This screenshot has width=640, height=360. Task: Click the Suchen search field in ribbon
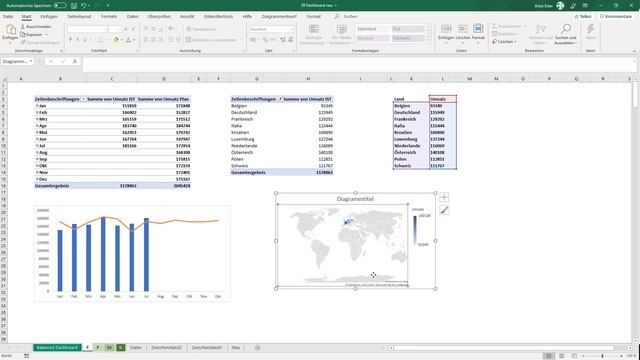point(350,16)
